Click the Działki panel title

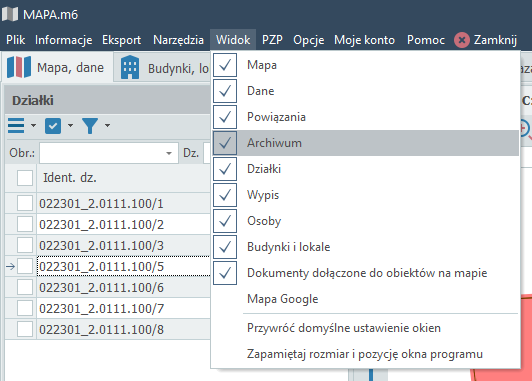(33, 100)
